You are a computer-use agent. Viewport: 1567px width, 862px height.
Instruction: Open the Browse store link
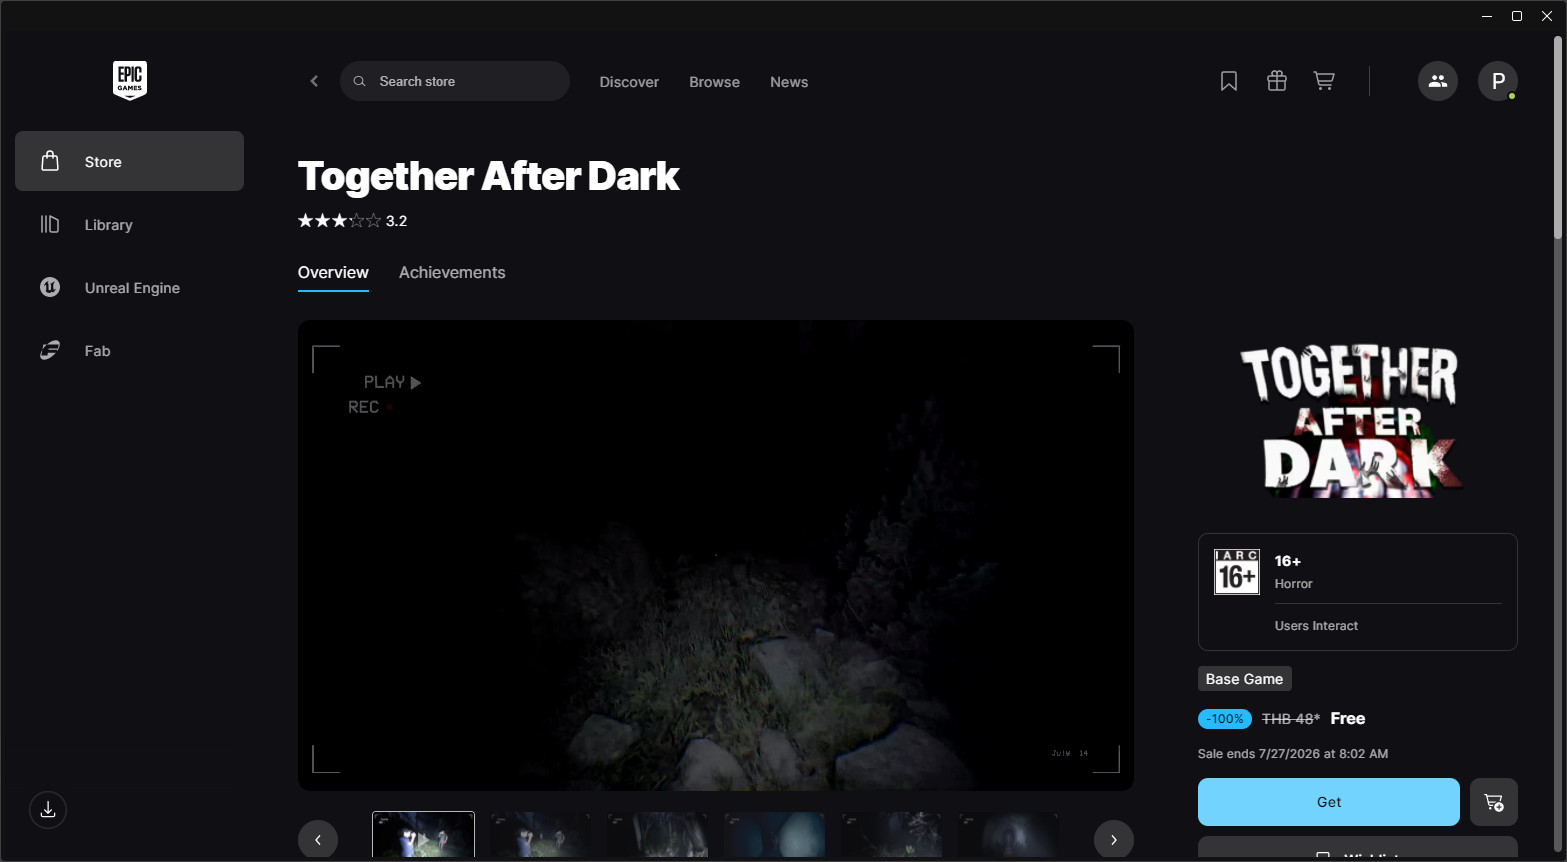(714, 82)
